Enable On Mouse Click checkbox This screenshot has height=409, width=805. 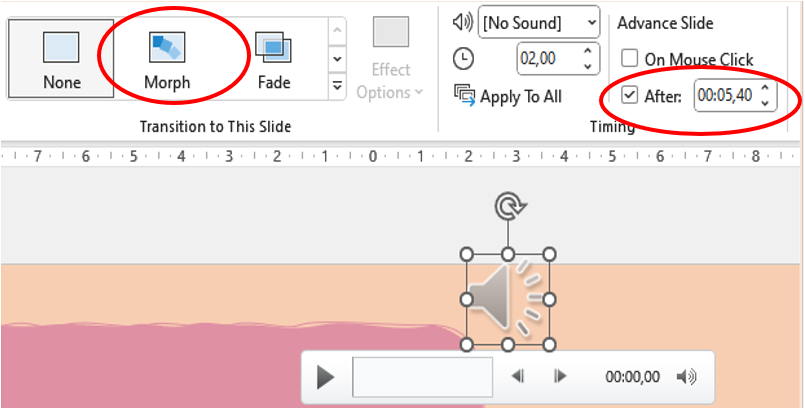pos(629,58)
